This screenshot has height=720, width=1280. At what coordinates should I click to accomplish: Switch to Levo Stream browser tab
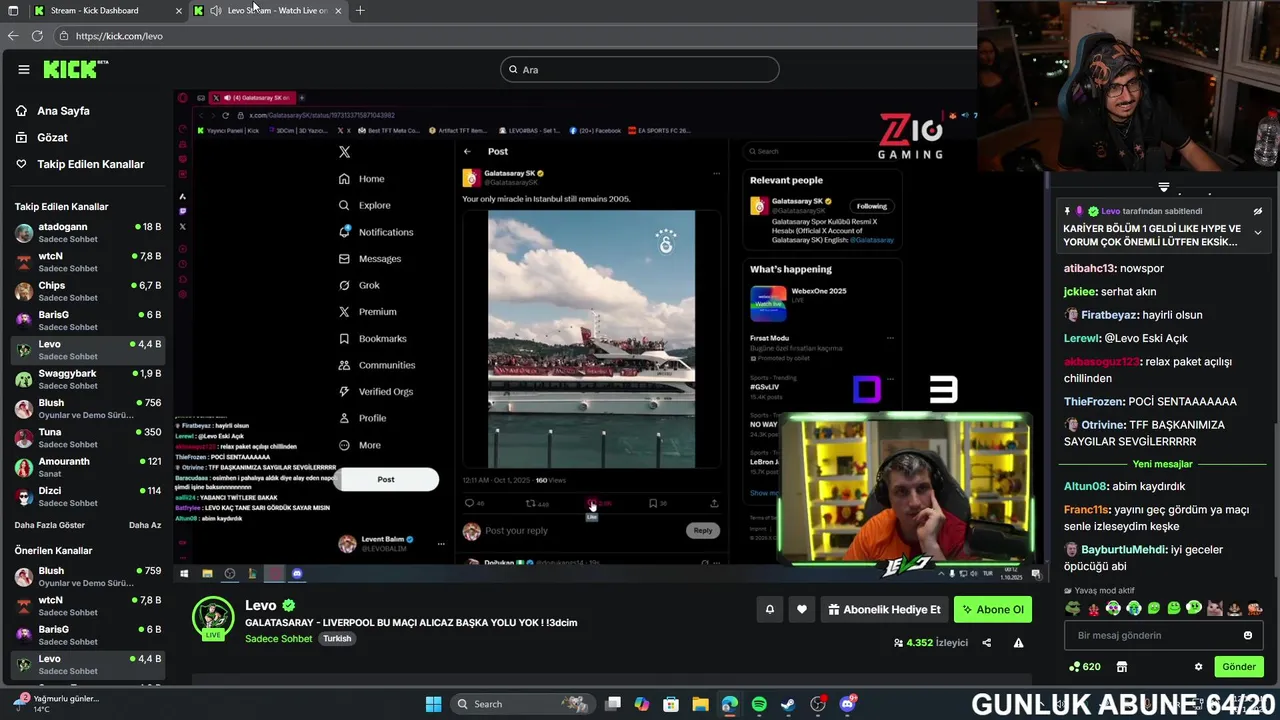pyautogui.click(x=270, y=10)
